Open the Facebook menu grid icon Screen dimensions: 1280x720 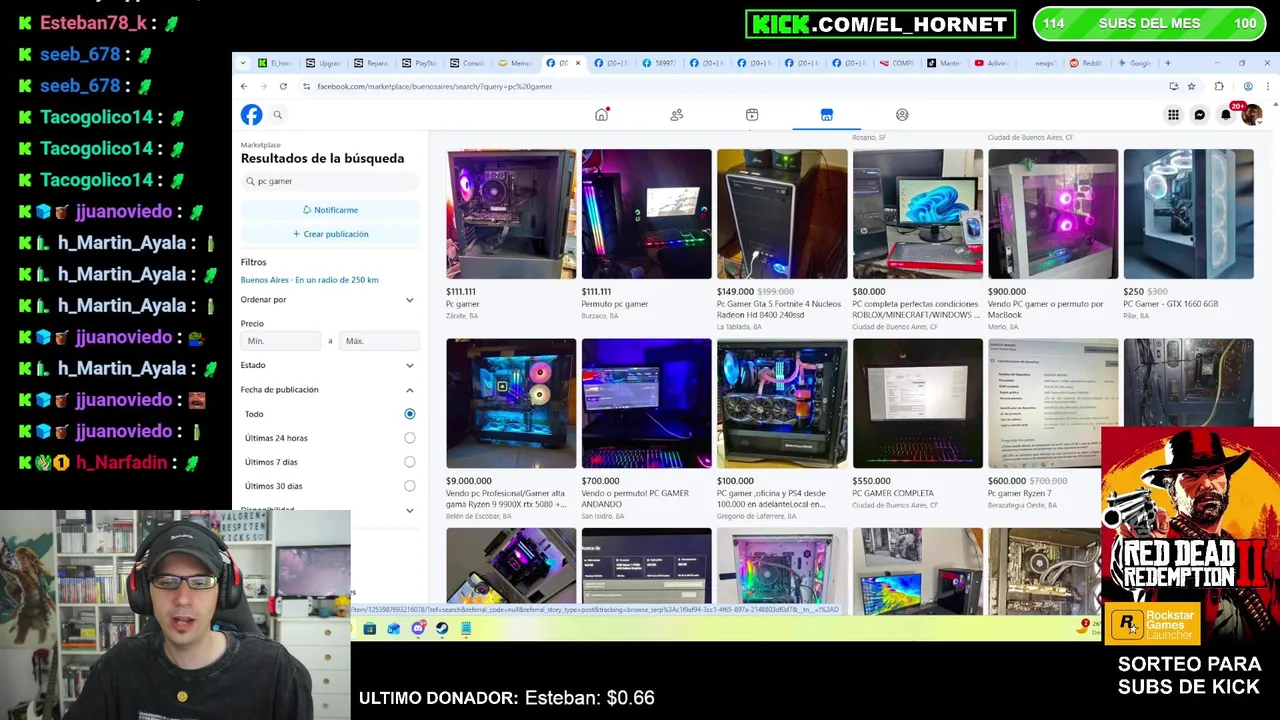click(x=1173, y=115)
